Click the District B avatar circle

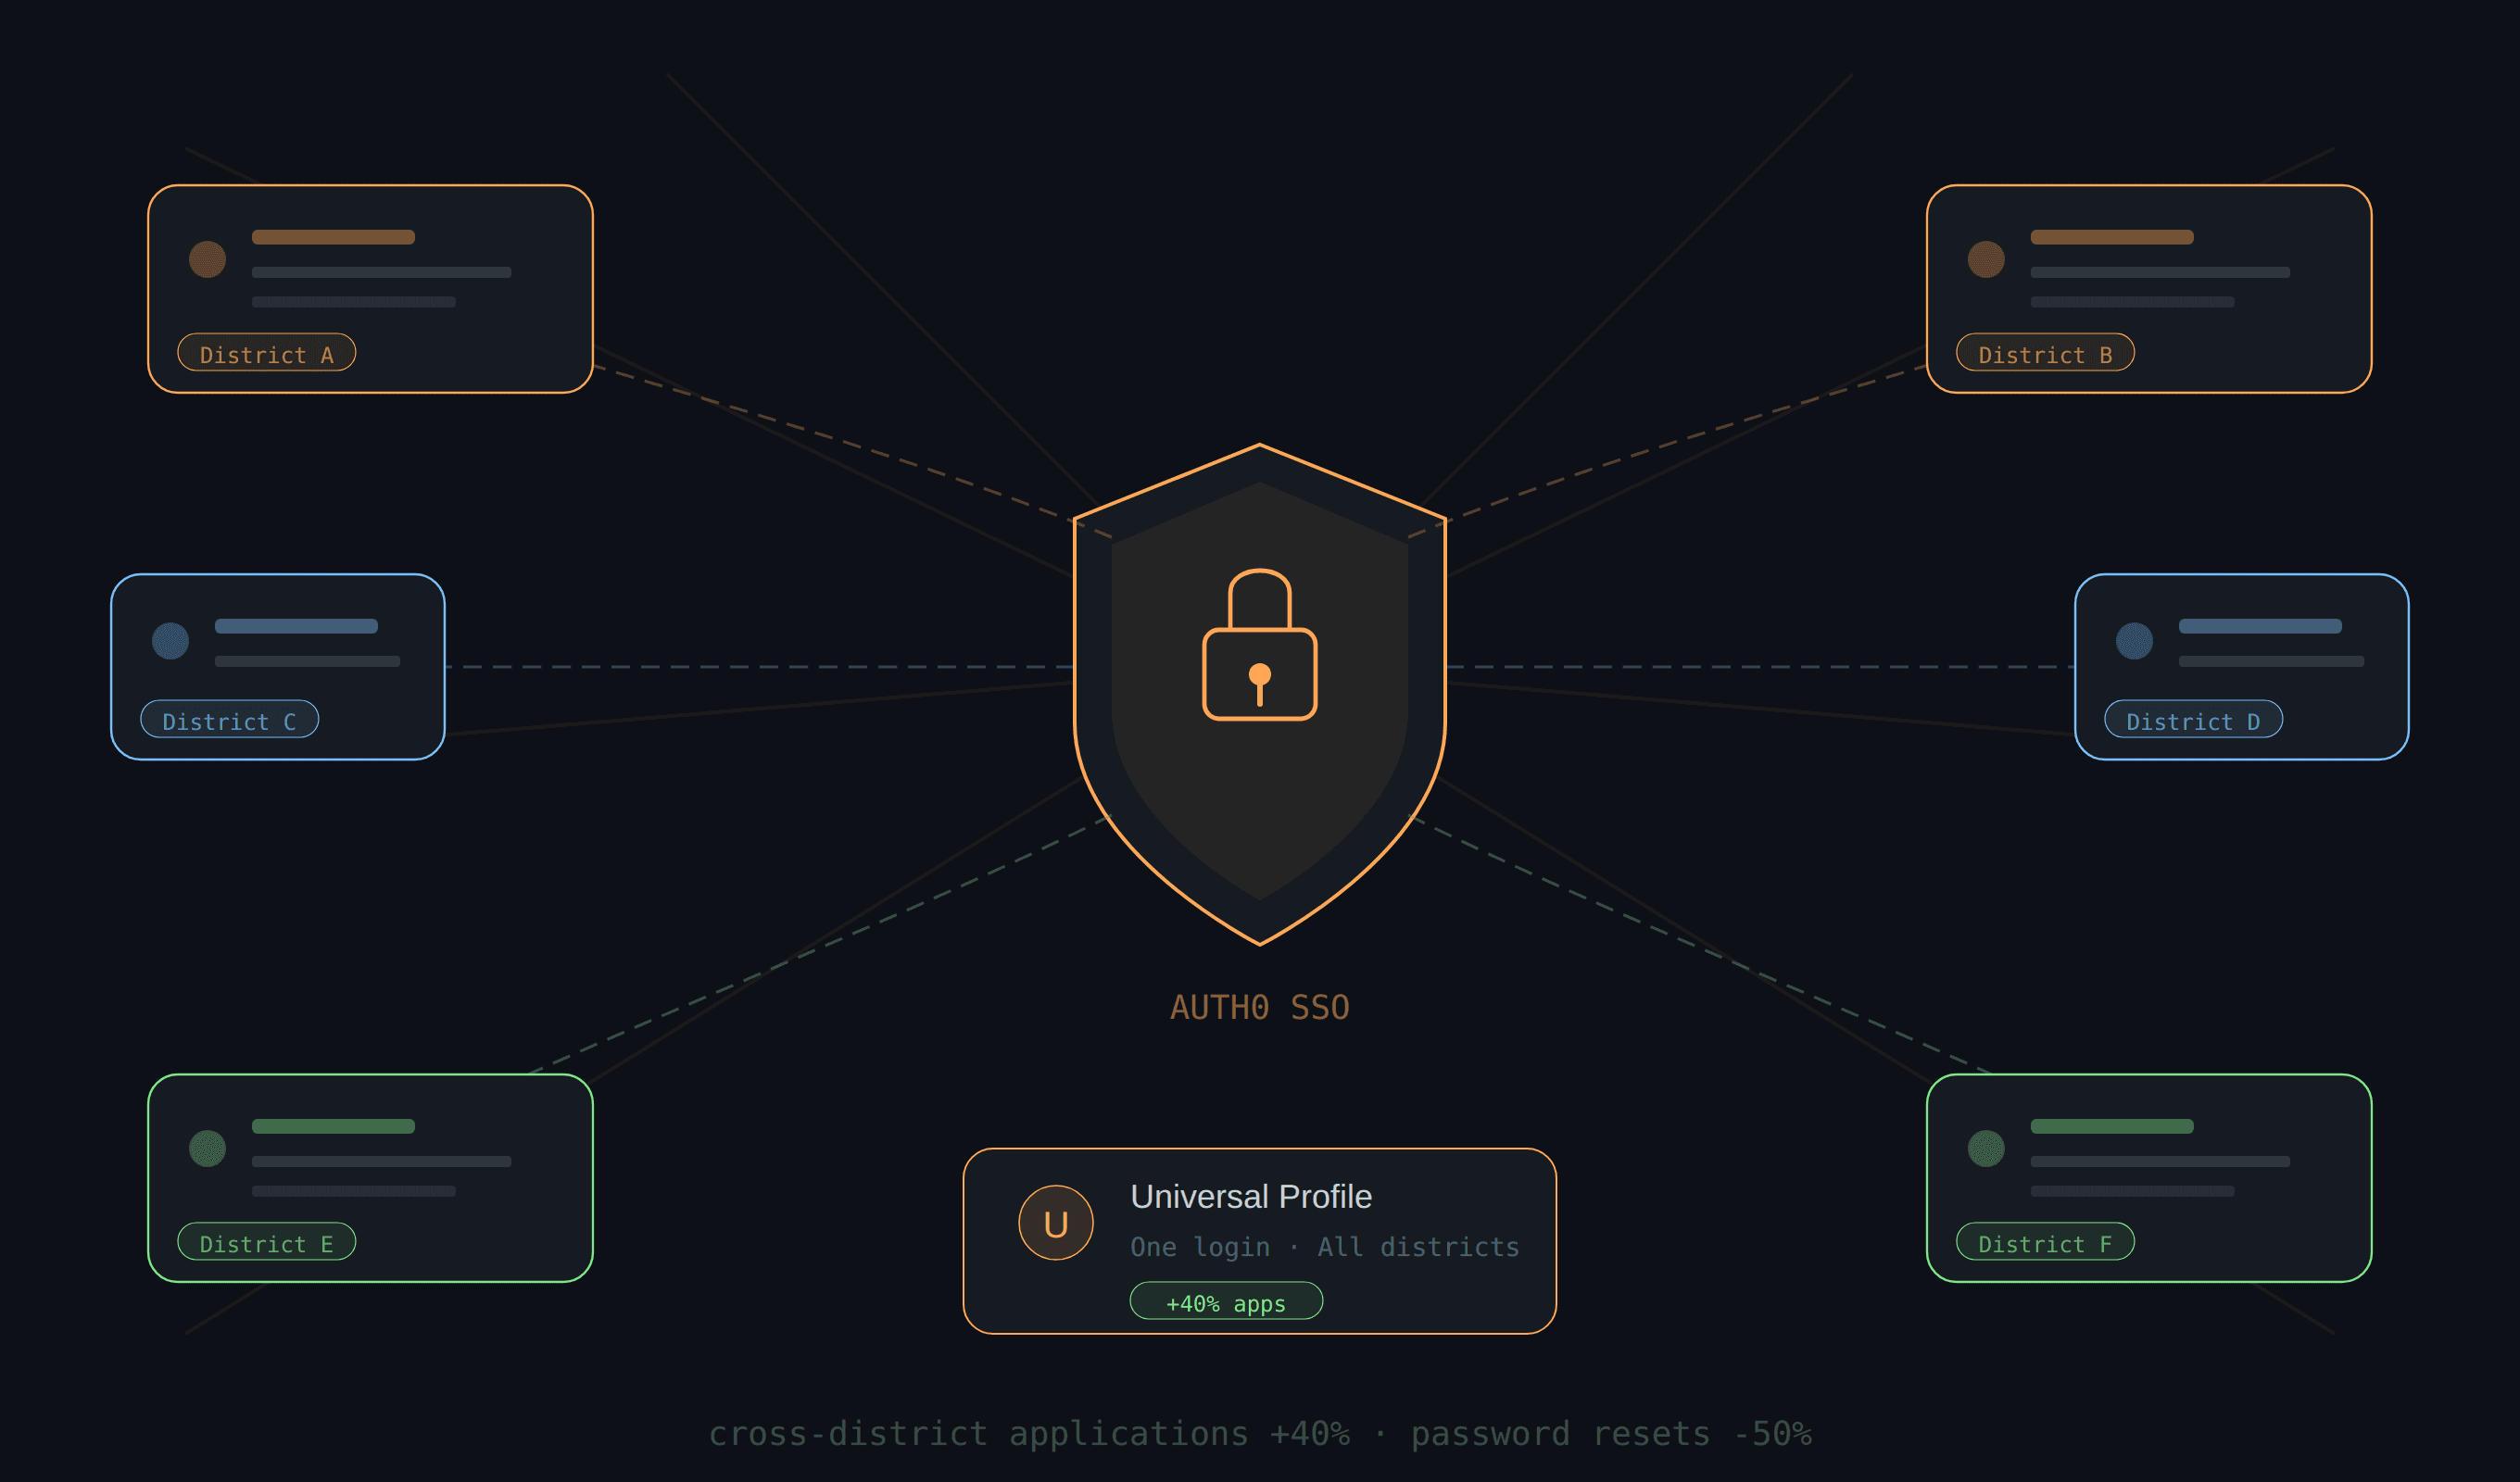[1986, 259]
